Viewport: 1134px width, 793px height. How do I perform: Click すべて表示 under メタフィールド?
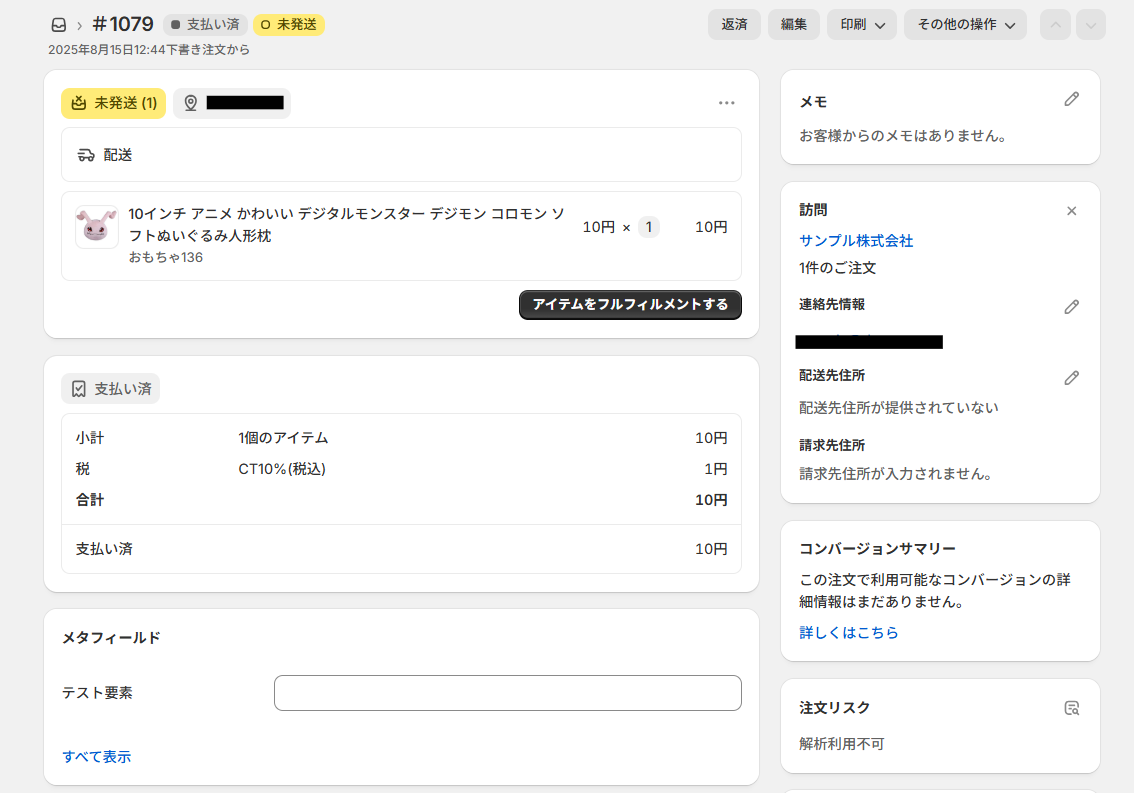point(96,757)
